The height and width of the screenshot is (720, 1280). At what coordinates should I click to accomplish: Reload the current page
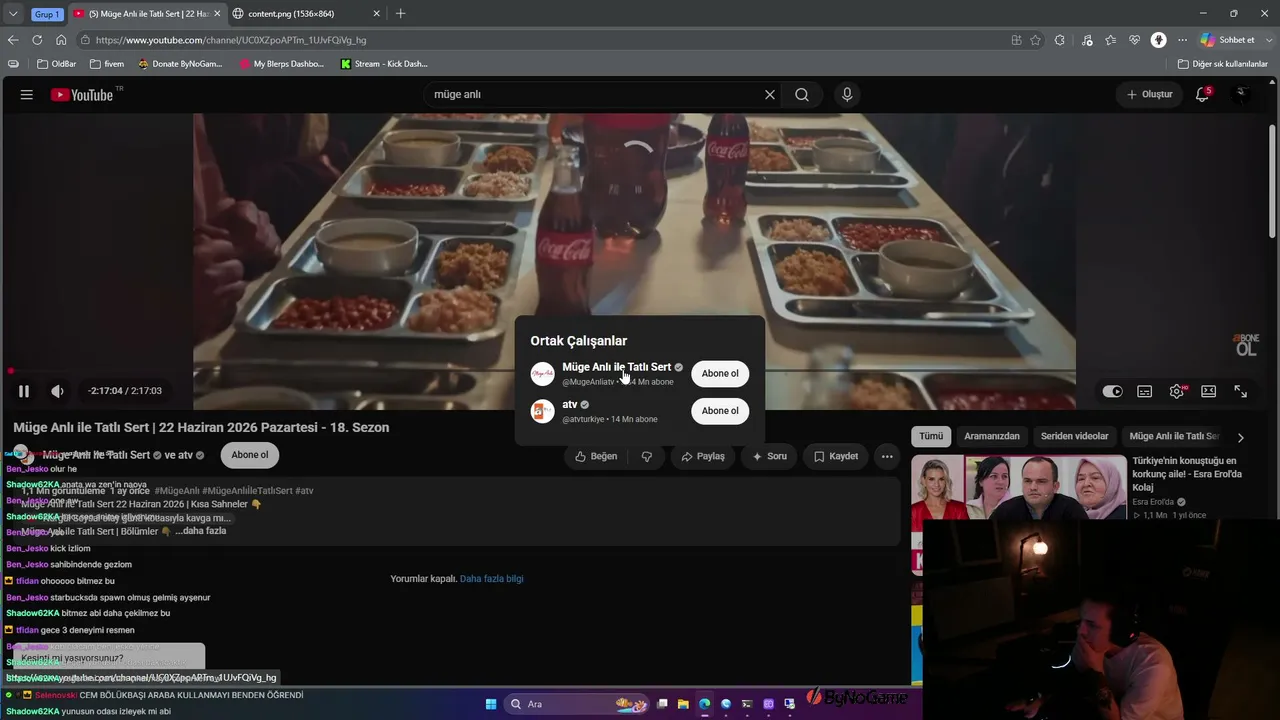(37, 40)
